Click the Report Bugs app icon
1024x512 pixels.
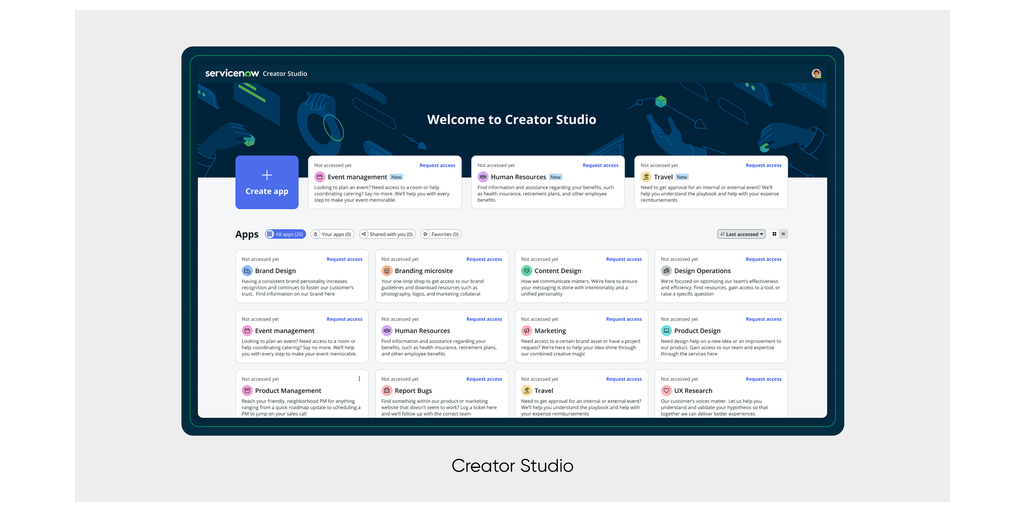(x=387, y=391)
